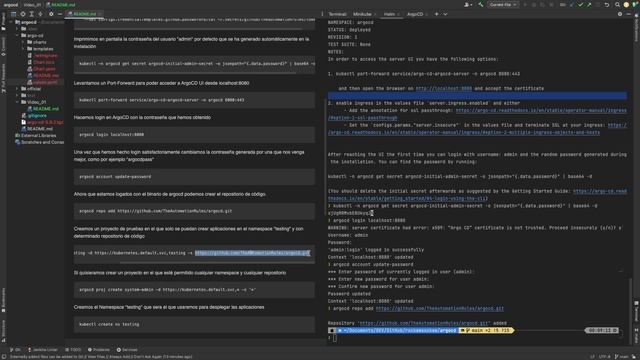Open the Problems tool window
Screen dimensions: 640x360
click(x=98, y=350)
